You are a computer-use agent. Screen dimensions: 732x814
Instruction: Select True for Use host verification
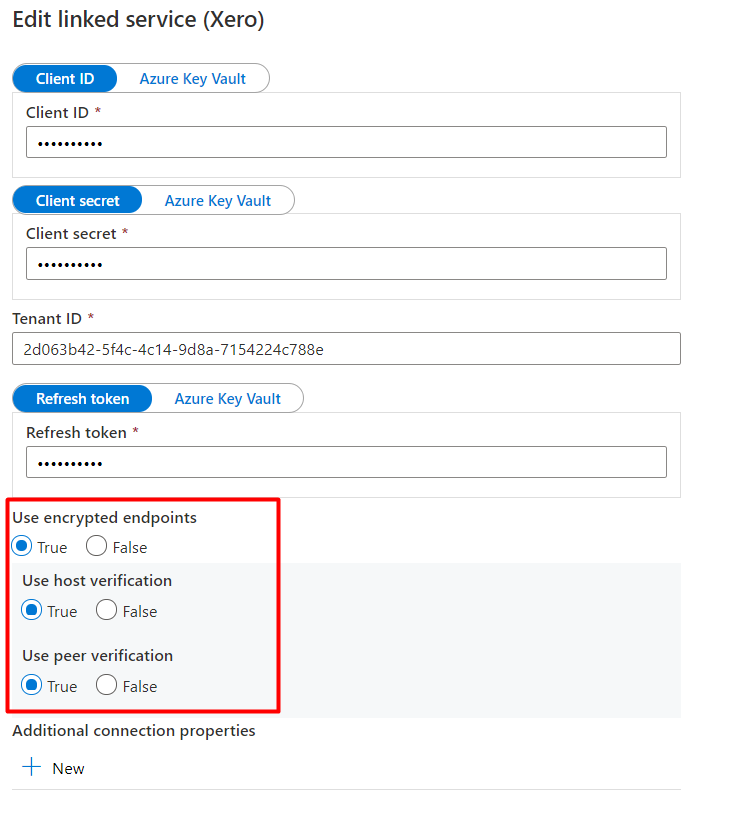(32, 610)
